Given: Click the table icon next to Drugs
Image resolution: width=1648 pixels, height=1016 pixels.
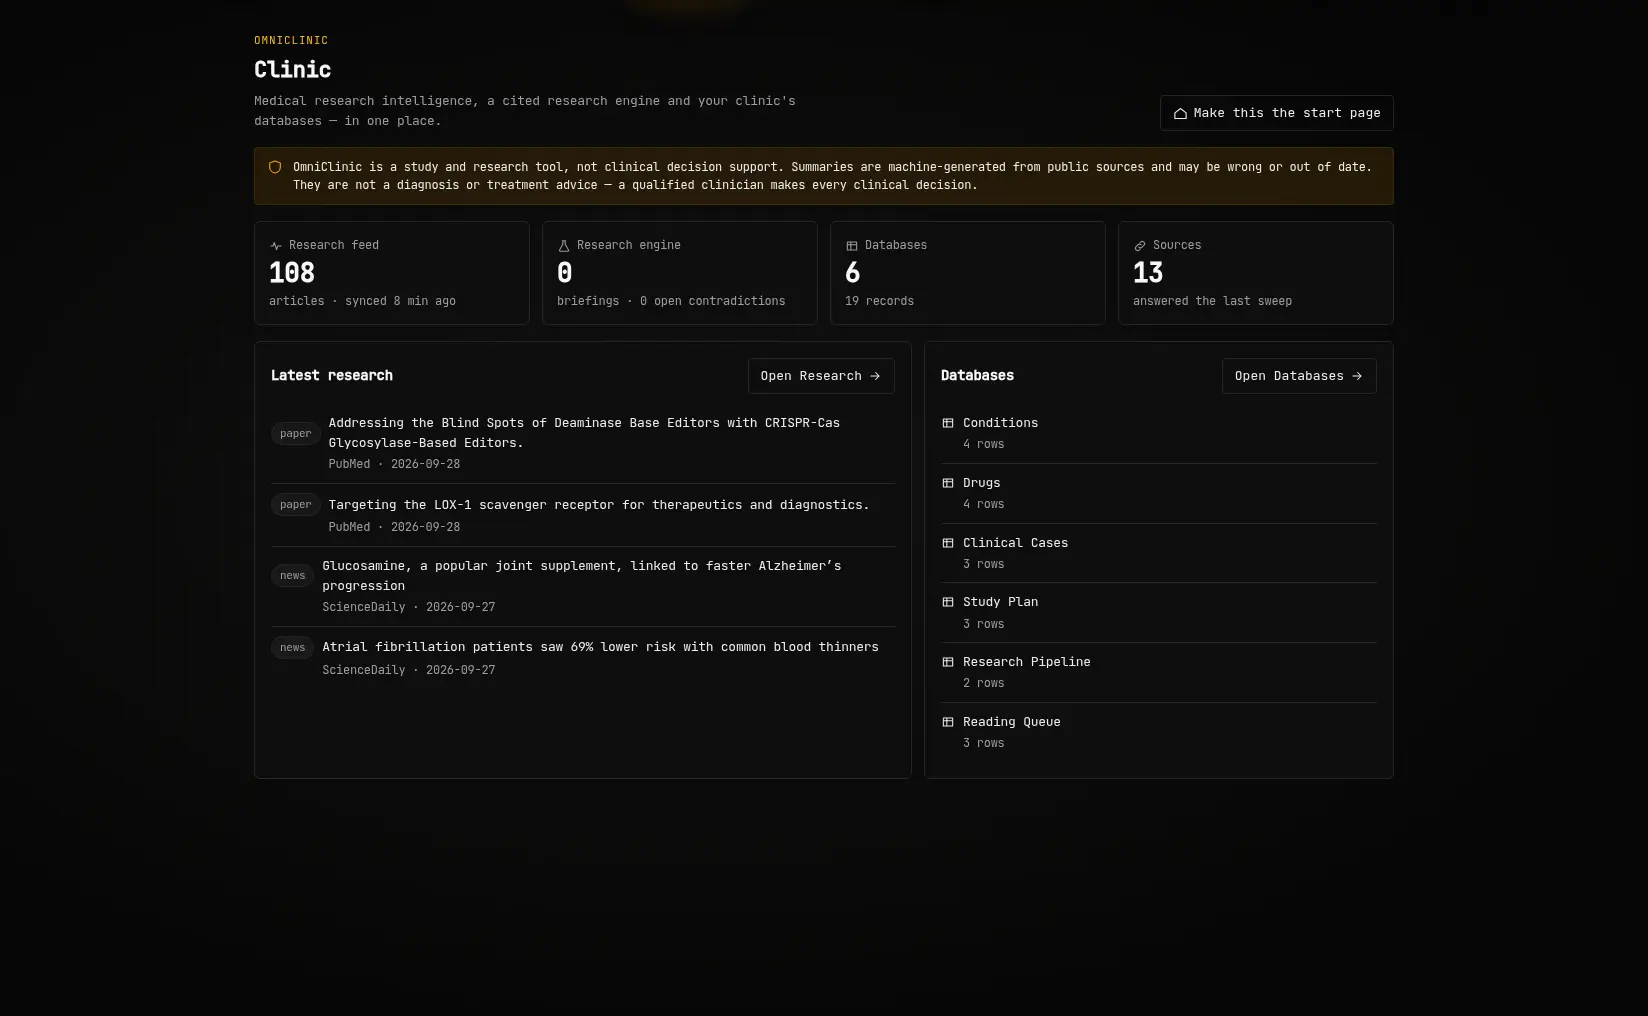Looking at the screenshot, I should (x=948, y=483).
